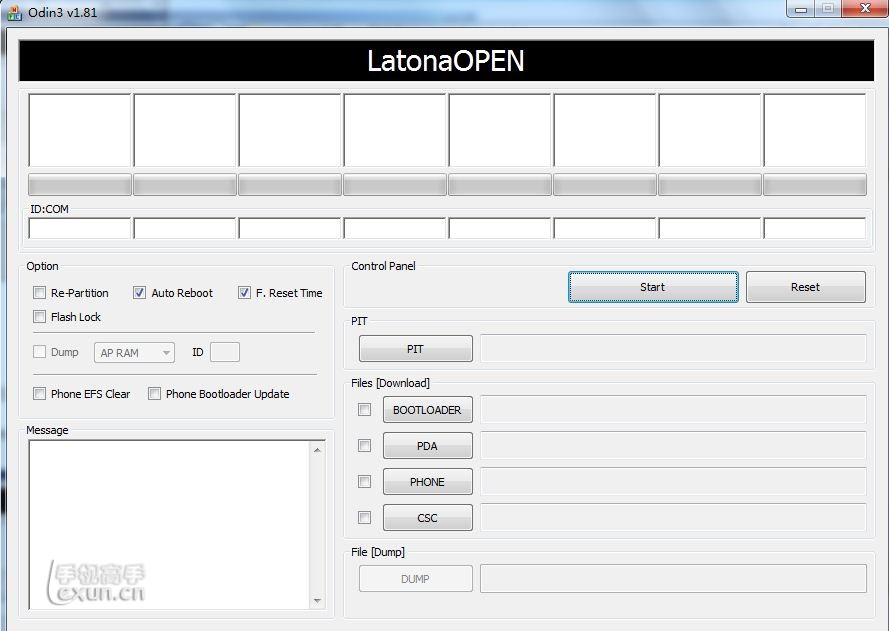Click the first progress bar slot
The width and height of the screenshot is (889, 631).
(80, 185)
